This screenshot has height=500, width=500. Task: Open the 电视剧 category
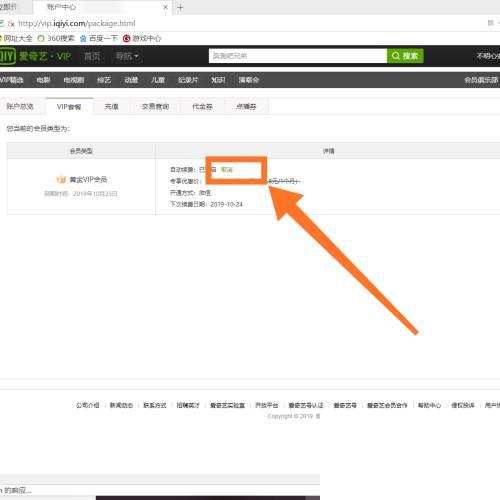74,80
